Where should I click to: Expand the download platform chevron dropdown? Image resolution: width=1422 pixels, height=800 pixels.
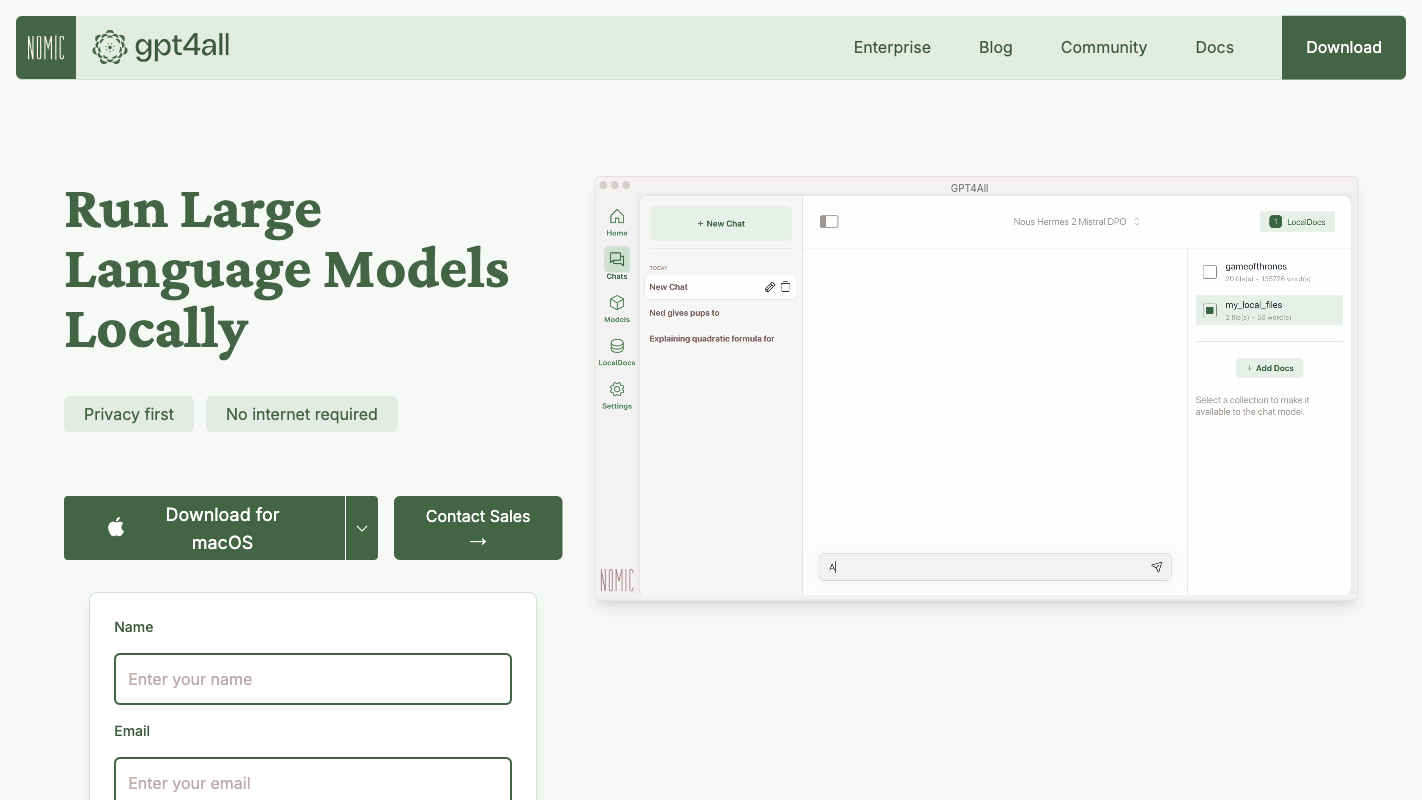[362, 528]
